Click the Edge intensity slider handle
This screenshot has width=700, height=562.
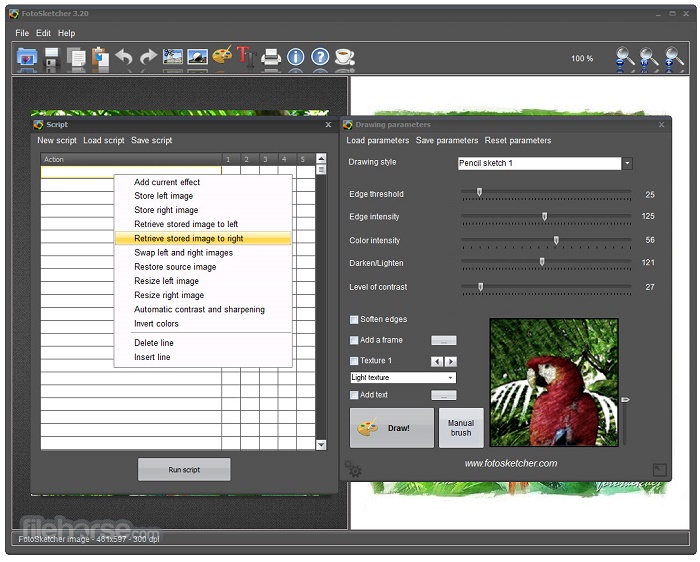545,216
